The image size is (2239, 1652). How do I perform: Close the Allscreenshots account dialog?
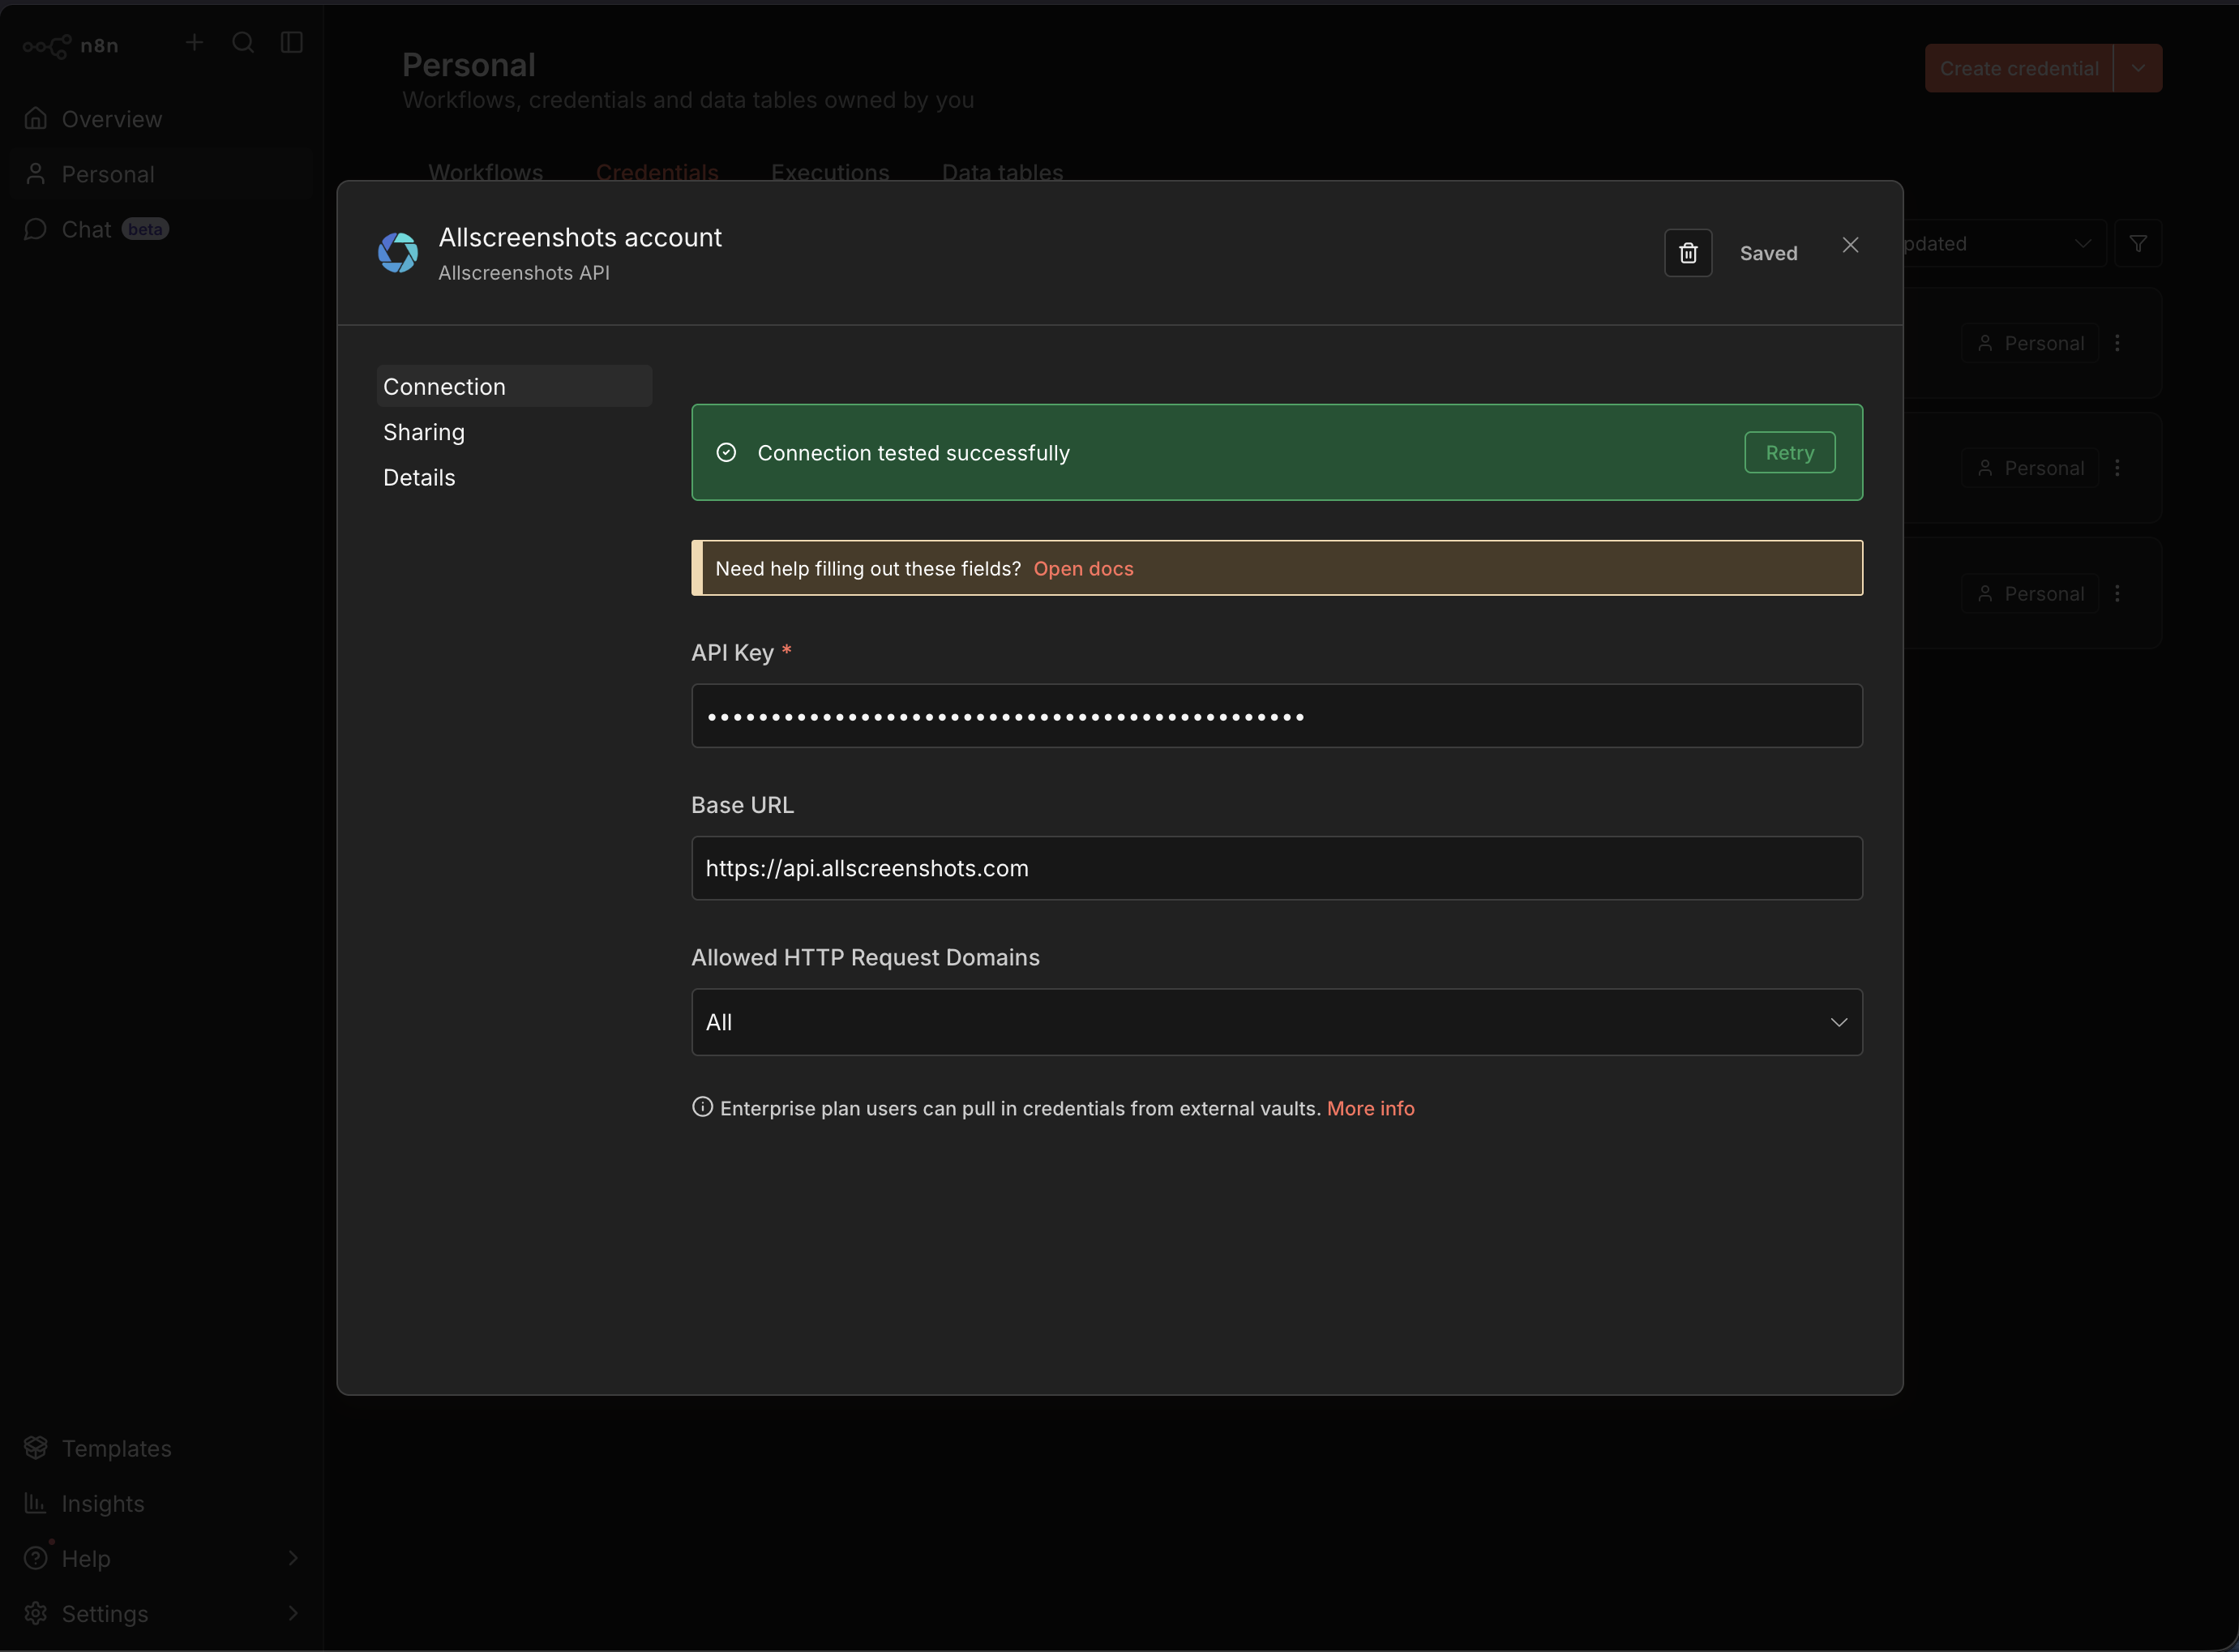[1850, 245]
